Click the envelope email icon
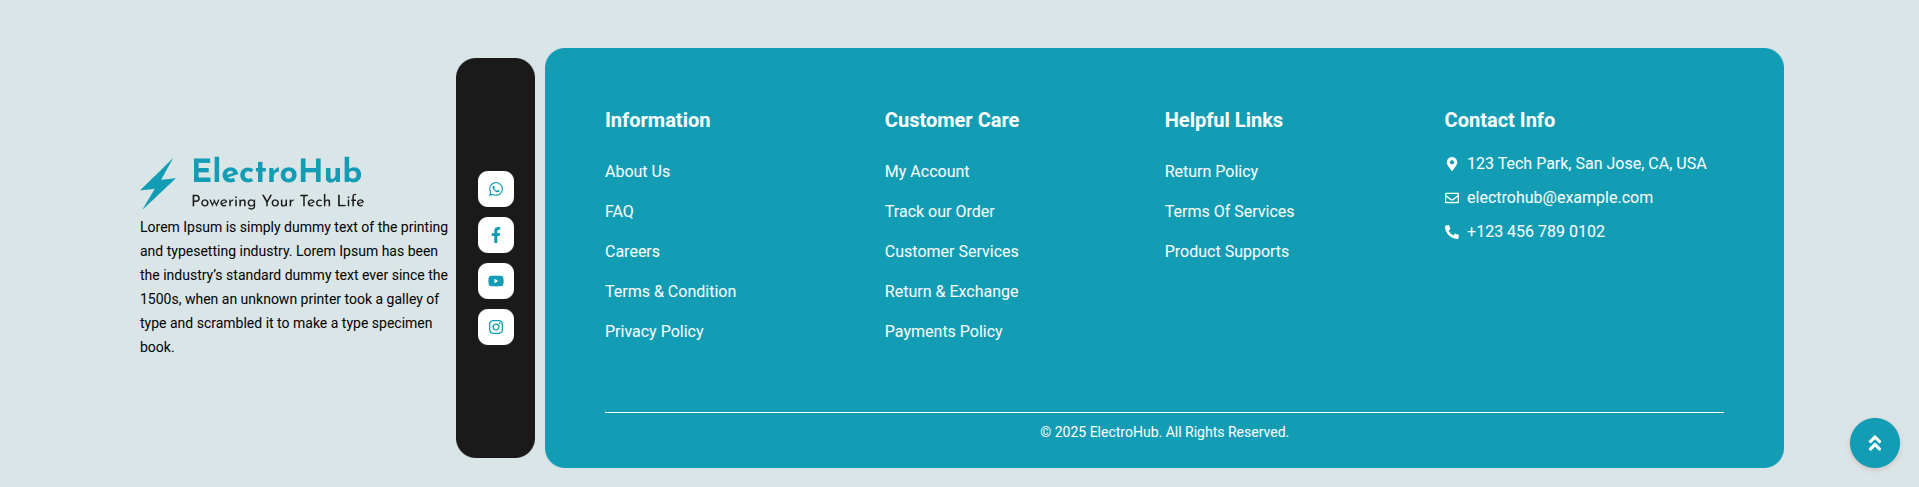The image size is (1919, 487). pos(1452,198)
